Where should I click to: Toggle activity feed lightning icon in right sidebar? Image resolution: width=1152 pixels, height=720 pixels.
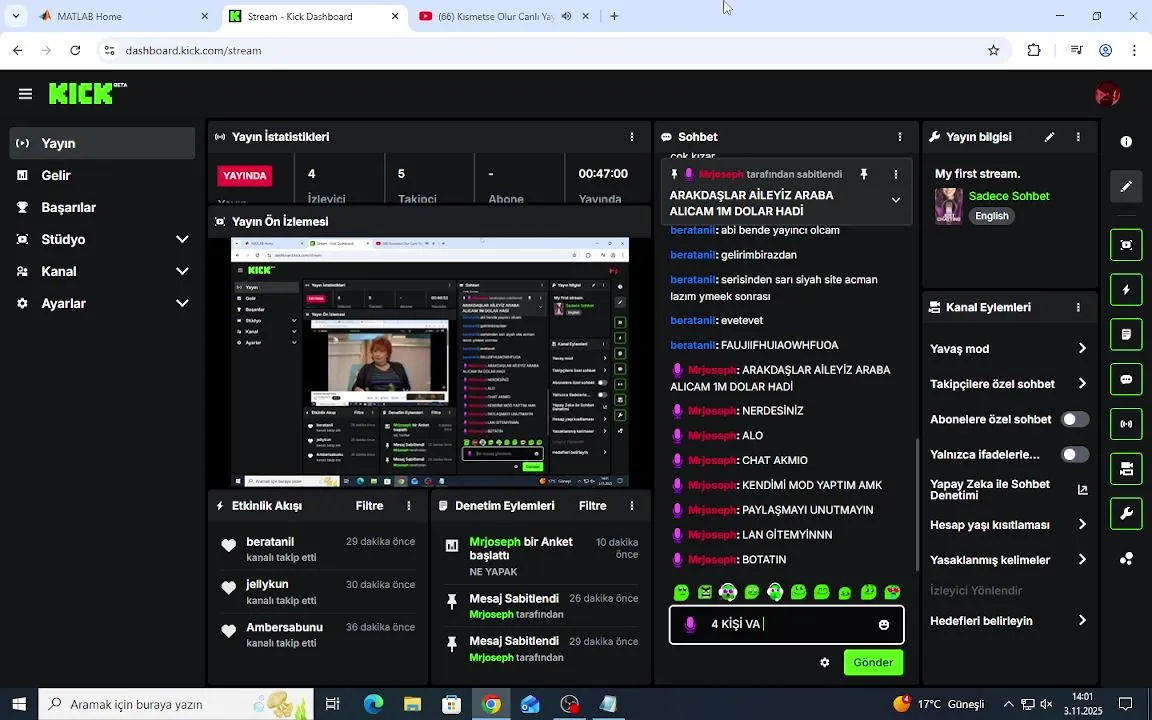(1126, 289)
